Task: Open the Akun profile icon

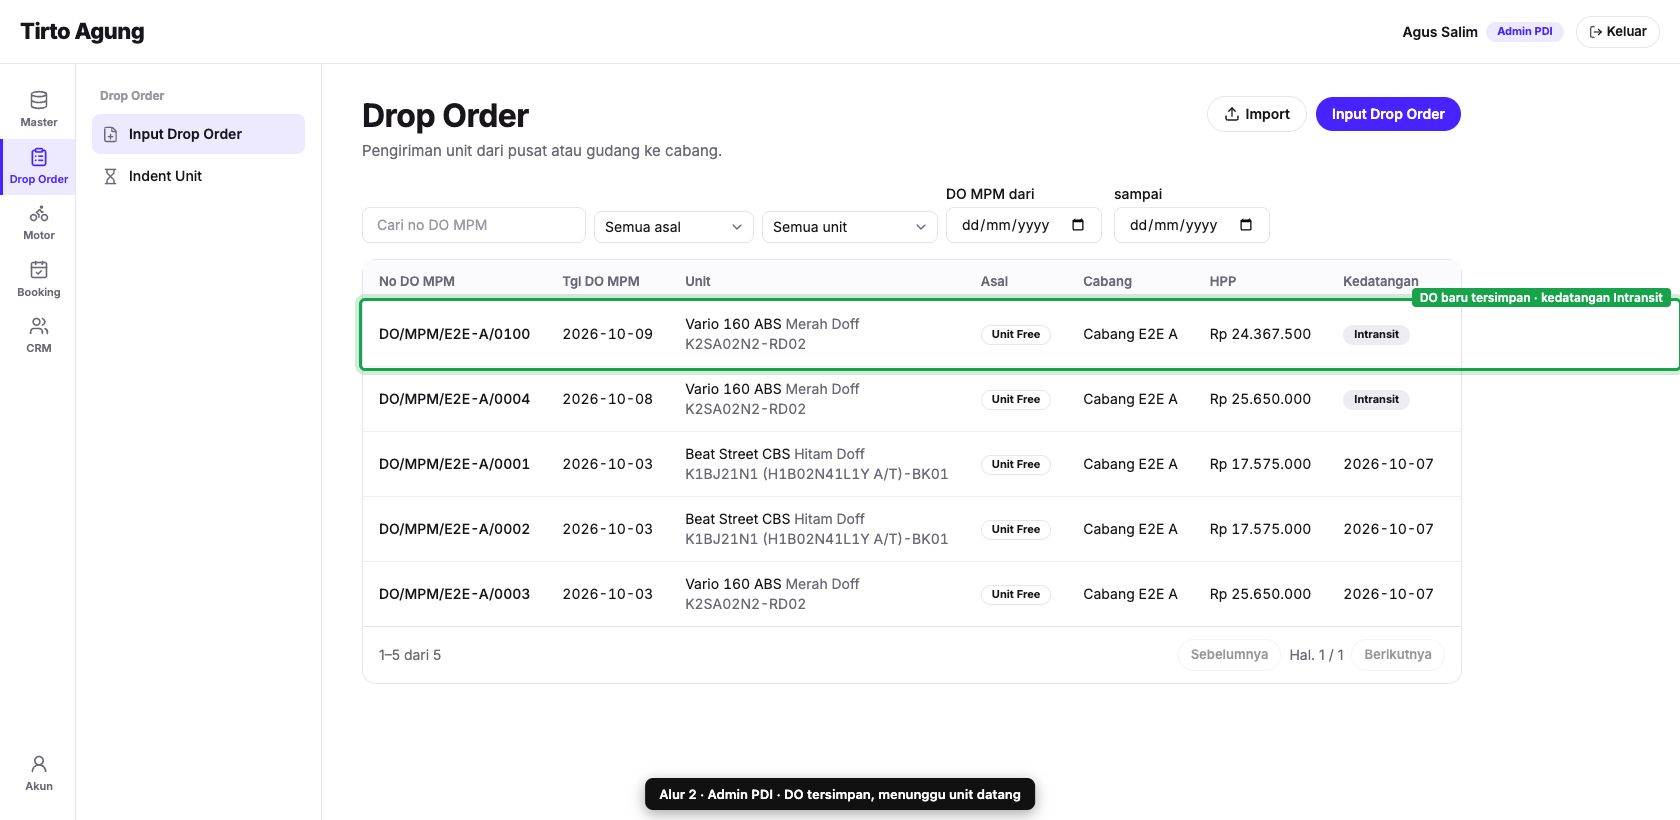Action: click(39, 764)
